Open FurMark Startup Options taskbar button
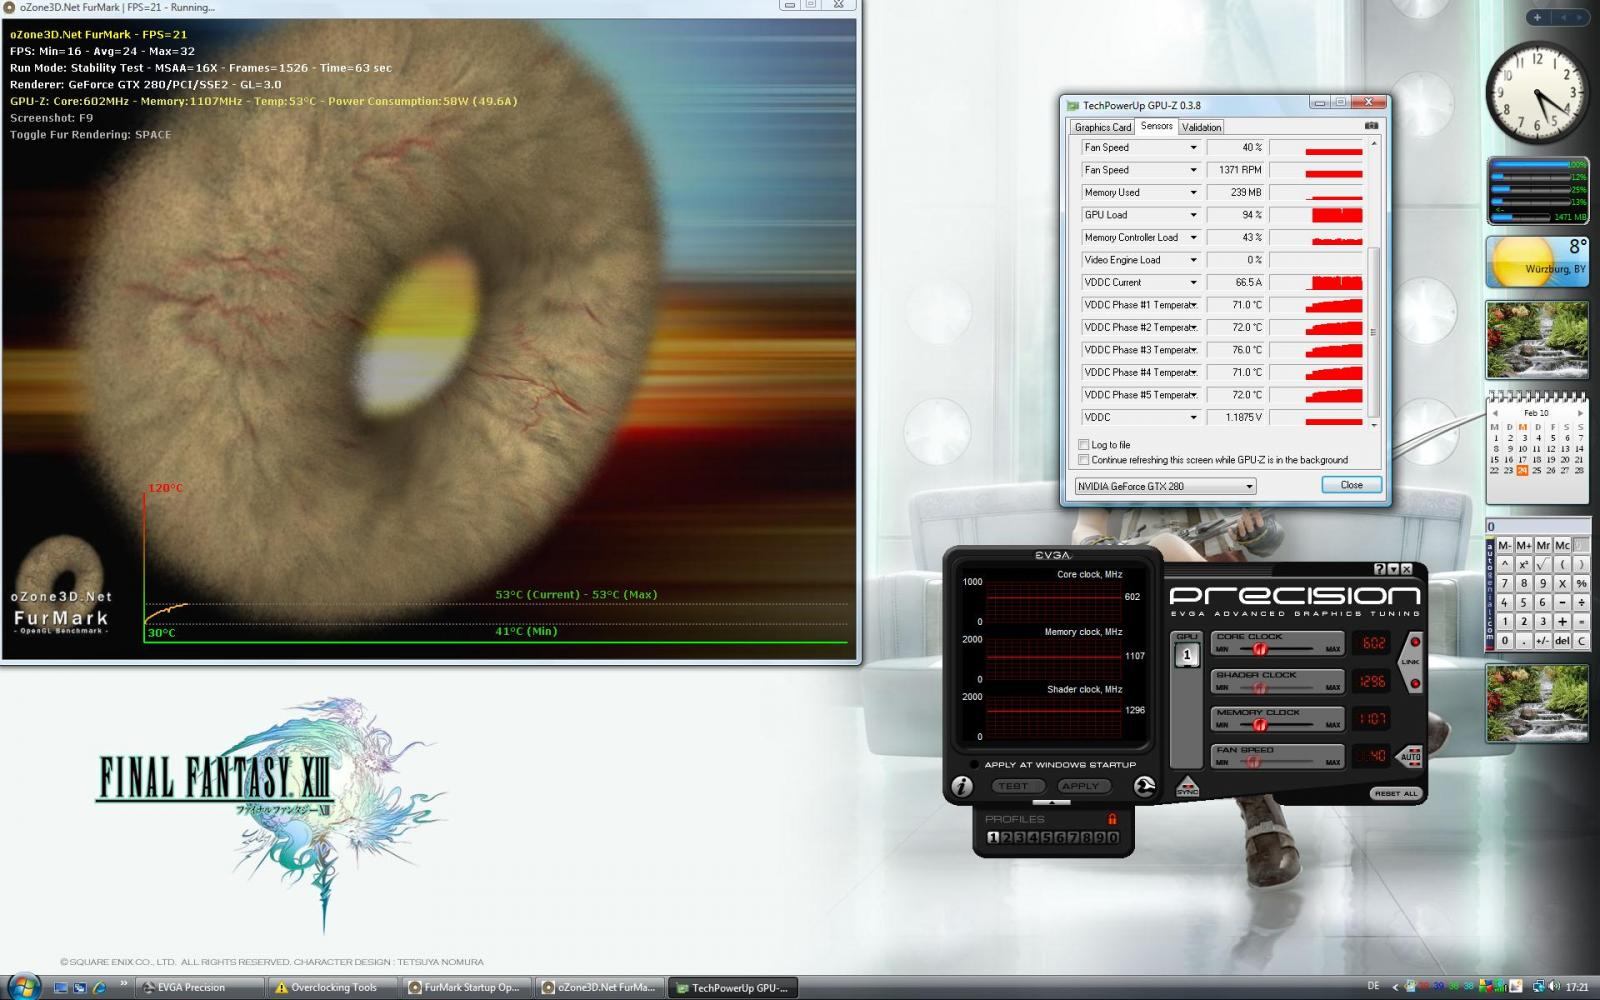 coord(467,987)
